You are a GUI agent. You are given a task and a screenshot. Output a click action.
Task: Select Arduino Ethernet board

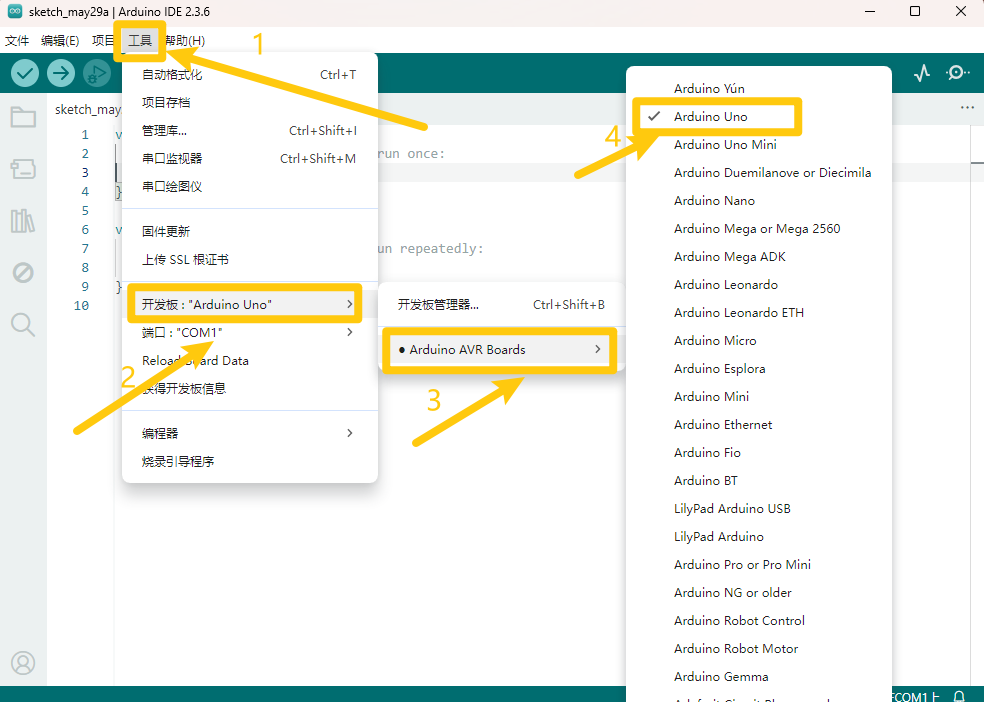[758, 425]
